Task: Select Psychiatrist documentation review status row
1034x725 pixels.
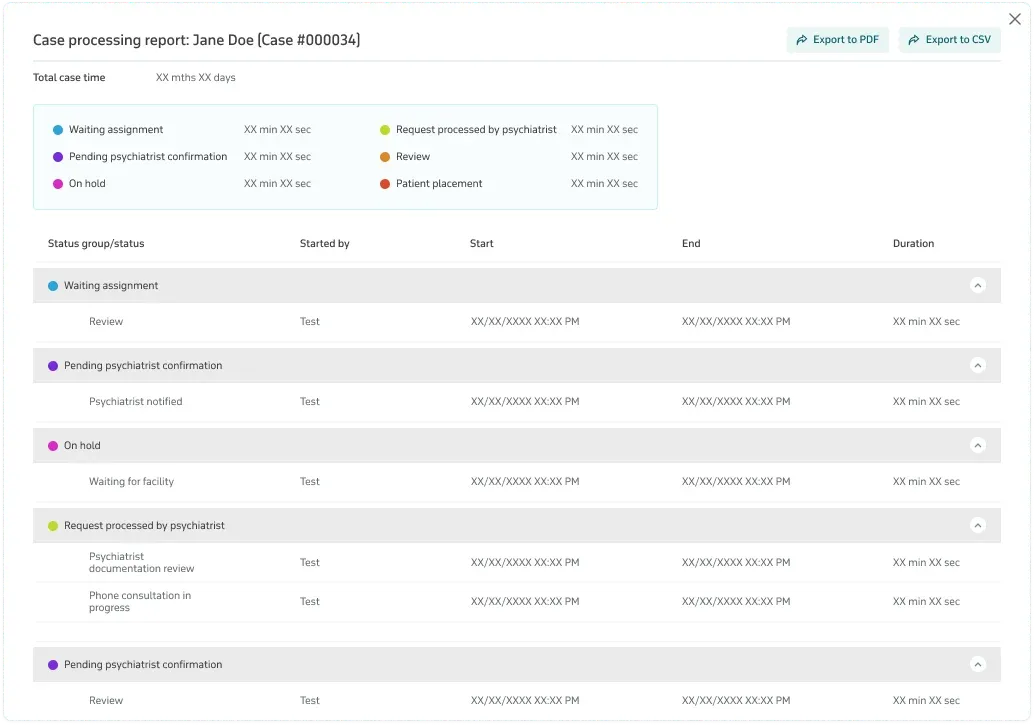Action: [517, 563]
